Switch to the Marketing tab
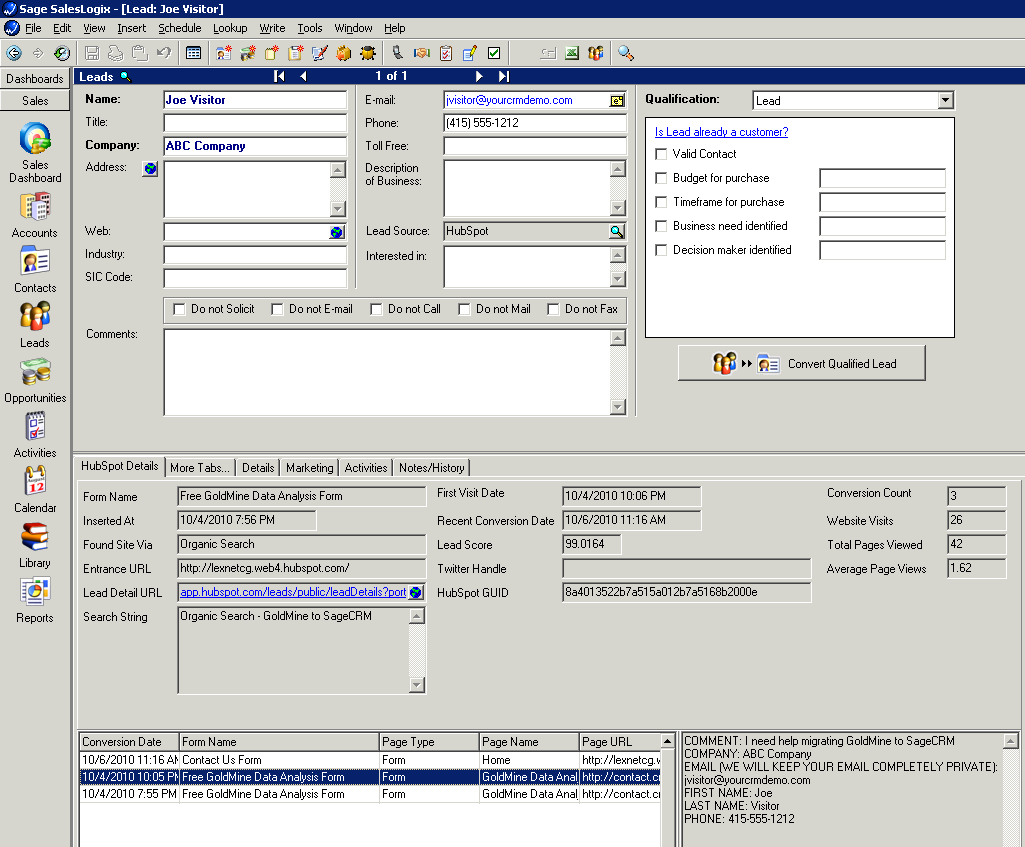Image resolution: width=1025 pixels, height=847 pixels. (x=309, y=468)
